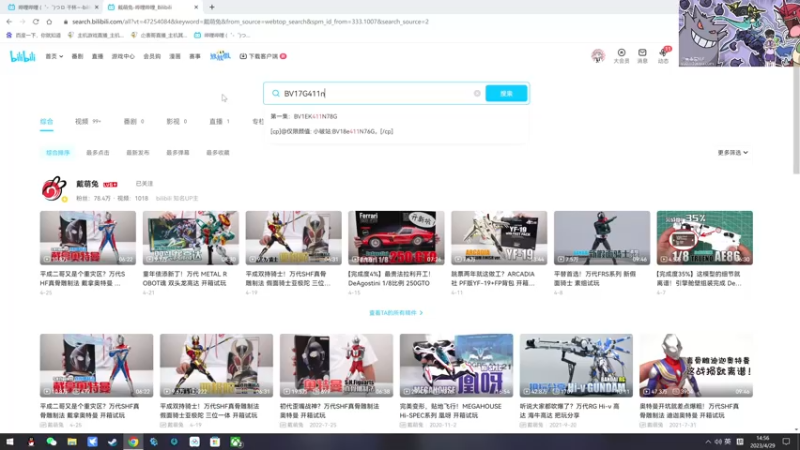This screenshot has height=450, width=800.
Task: Open 会员购 in top navigation
Action: 152,56
